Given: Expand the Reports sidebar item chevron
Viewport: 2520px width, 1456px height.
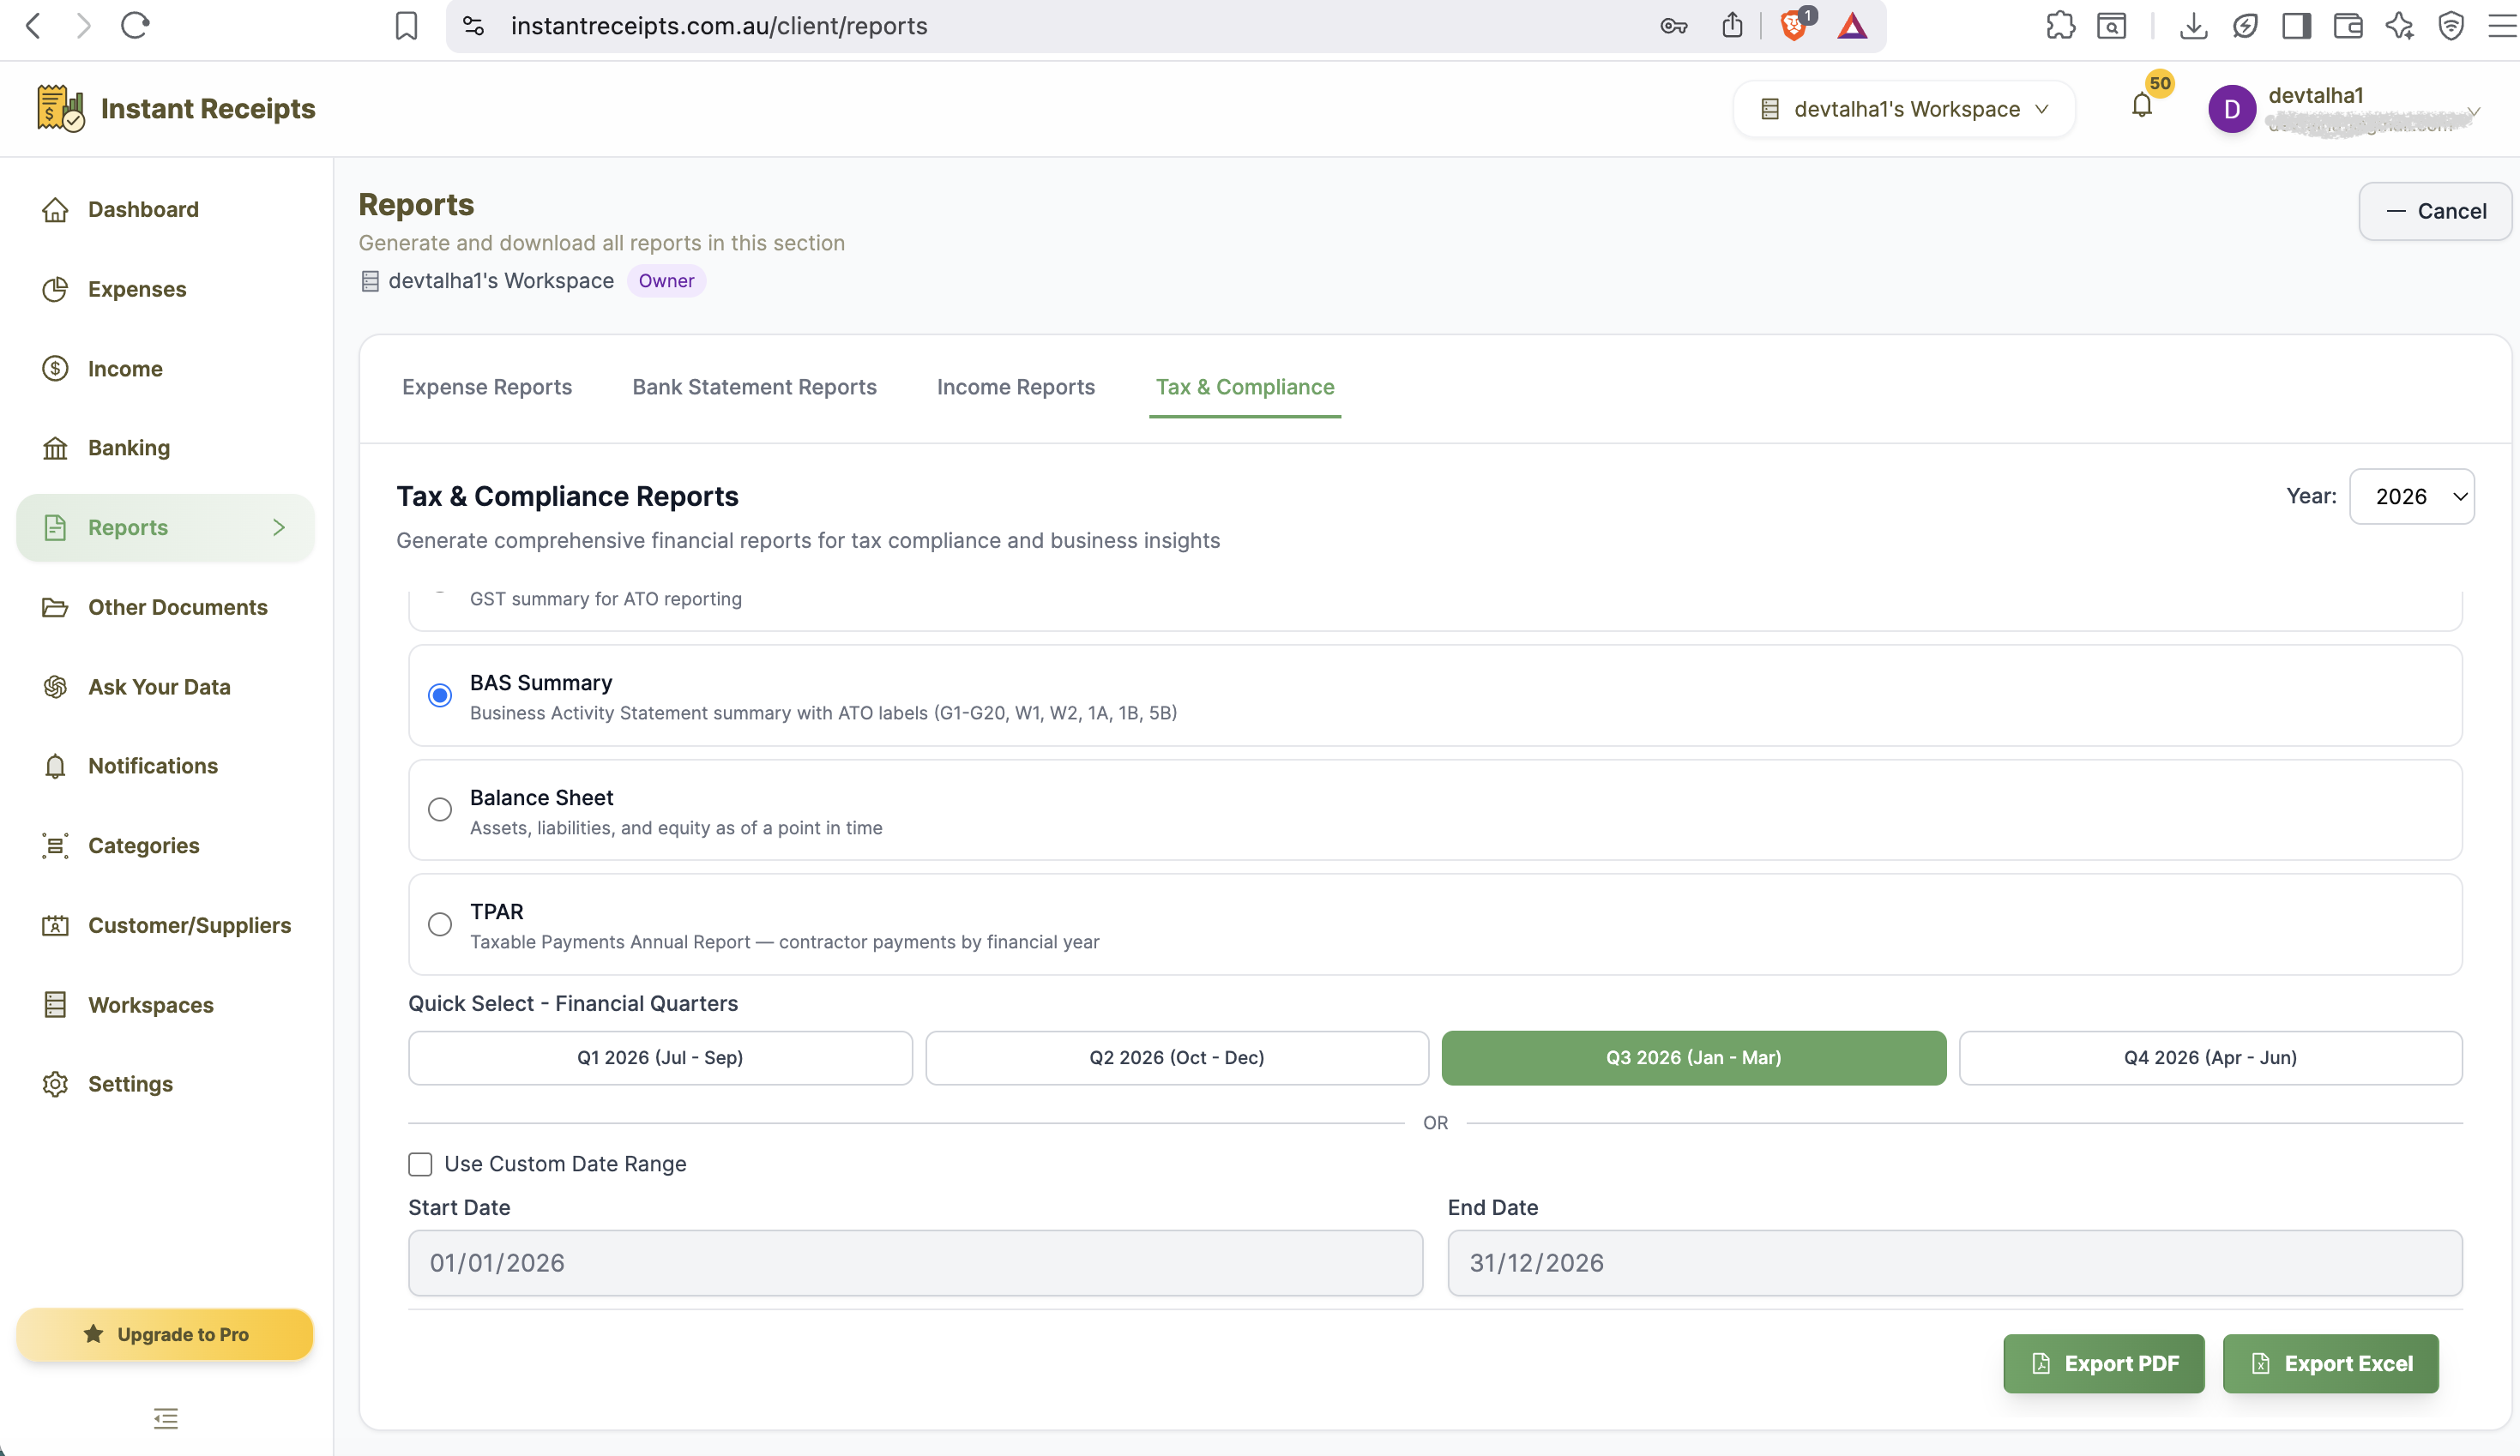Looking at the screenshot, I should pos(279,527).
